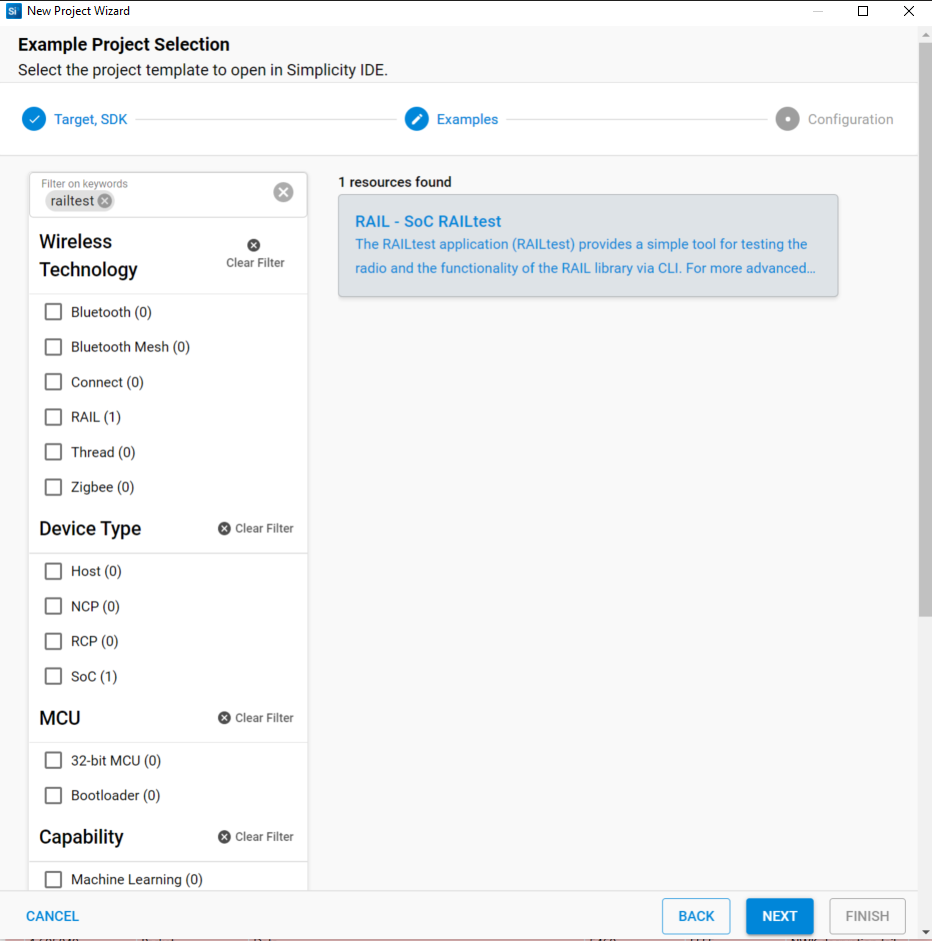Image resolution: width=932 pixels, height=941 pixels.
Task: Clear the Wireless Technology filter
Action: (x=254, y=254)
